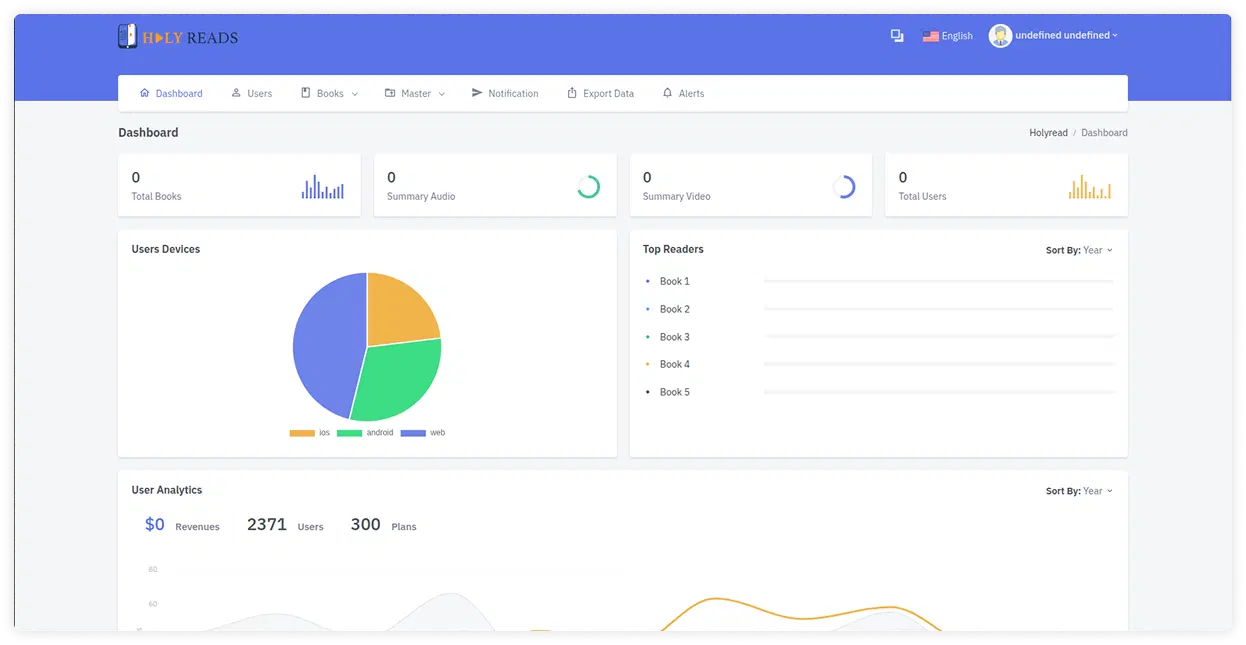Click the 2371 Users value

point(267,524)
